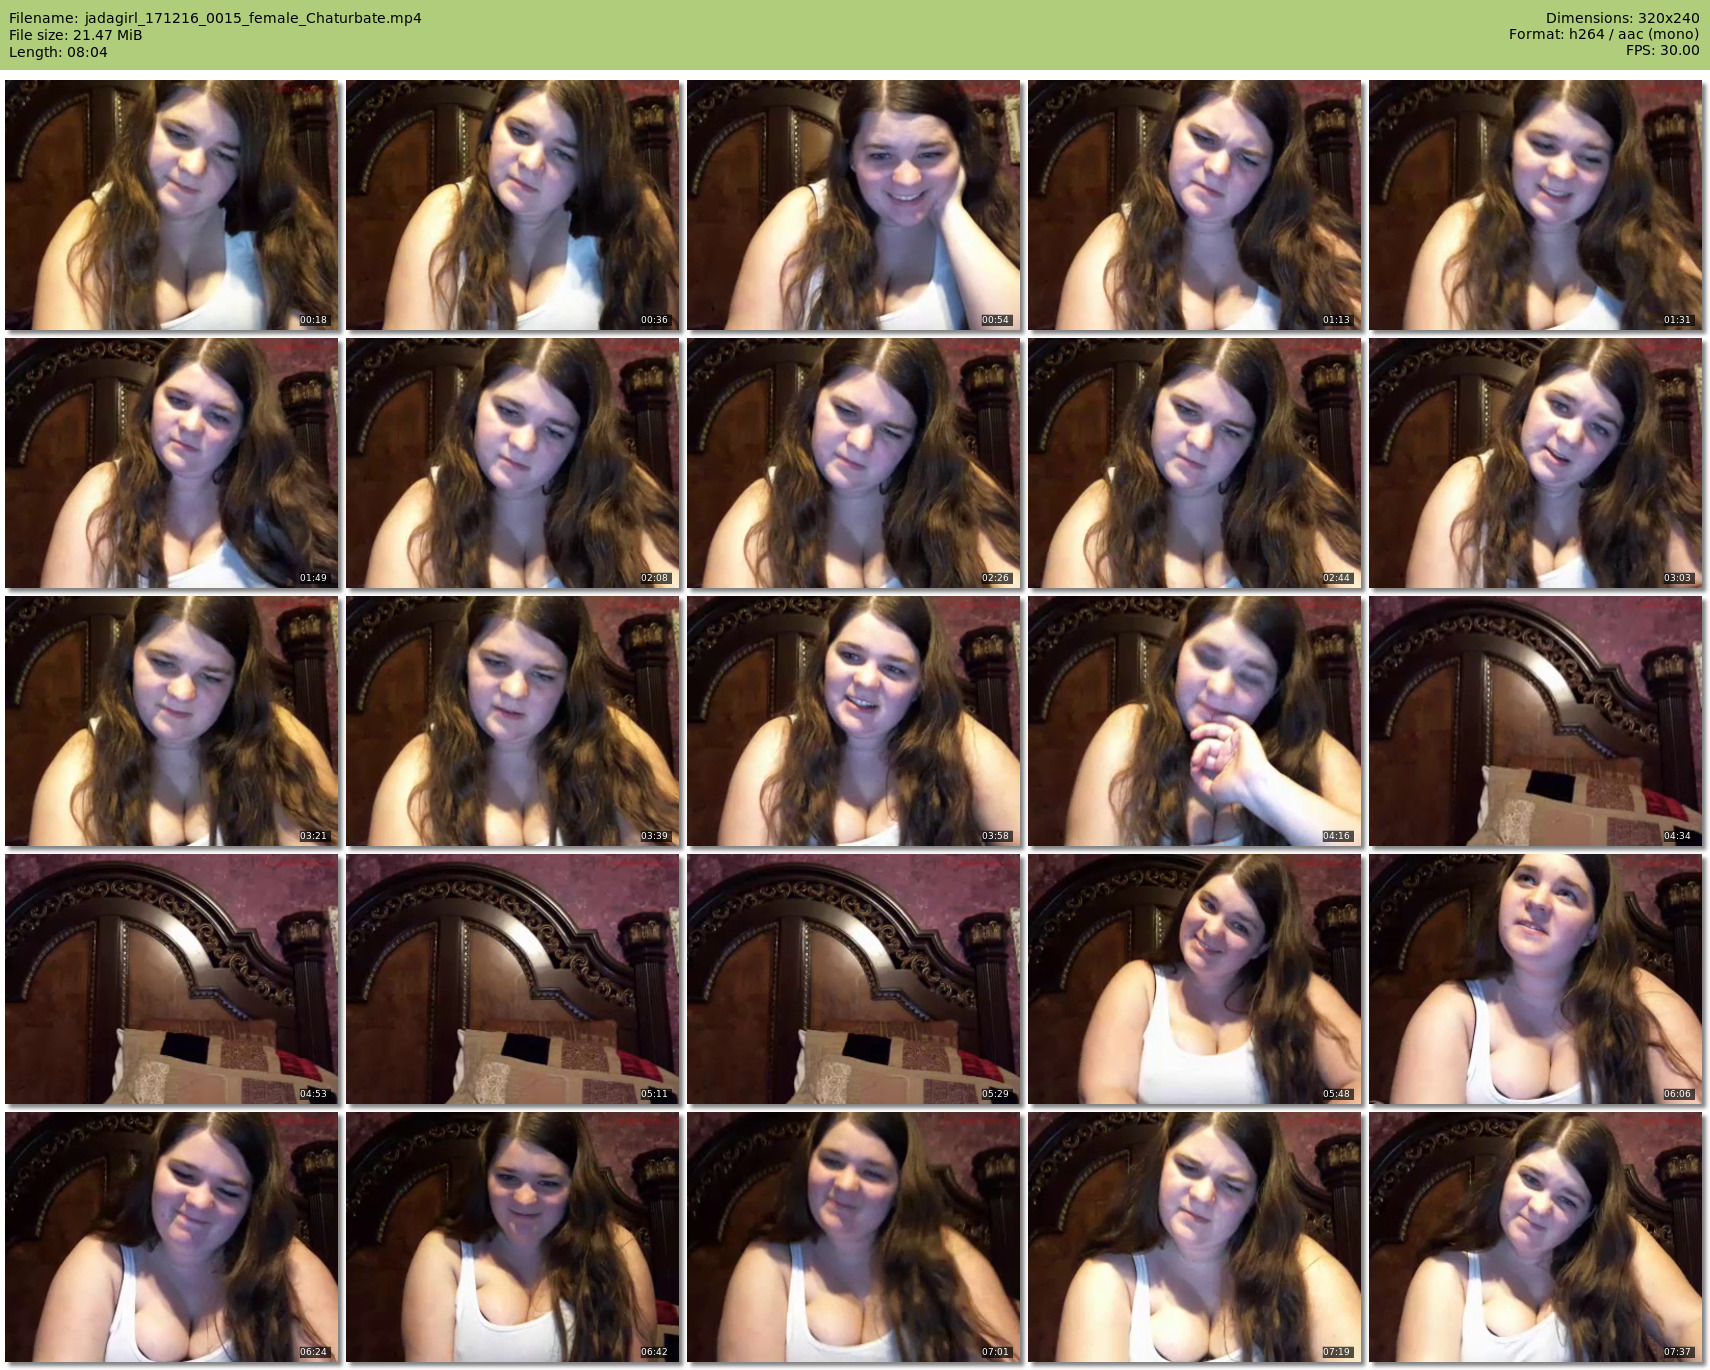Choose the frame stamped 01:13
1710x1370 pixels.
click(1195, 205)
